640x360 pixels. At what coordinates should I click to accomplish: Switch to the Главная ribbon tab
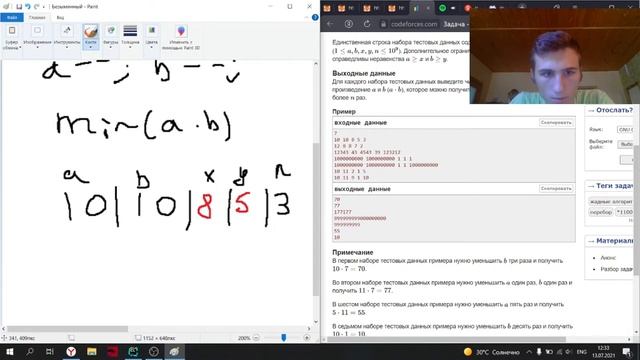(x=37, y=18)
